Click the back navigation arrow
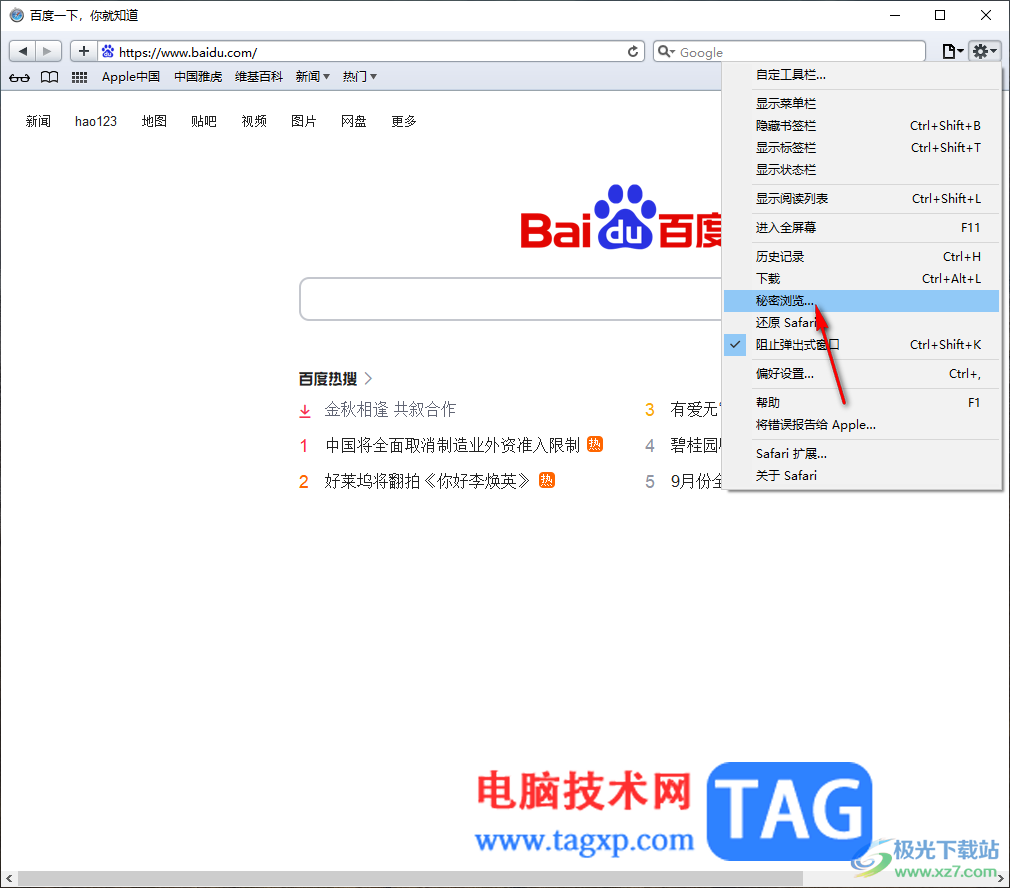The height and width of the screenshot is (888, 1010). 22,50
